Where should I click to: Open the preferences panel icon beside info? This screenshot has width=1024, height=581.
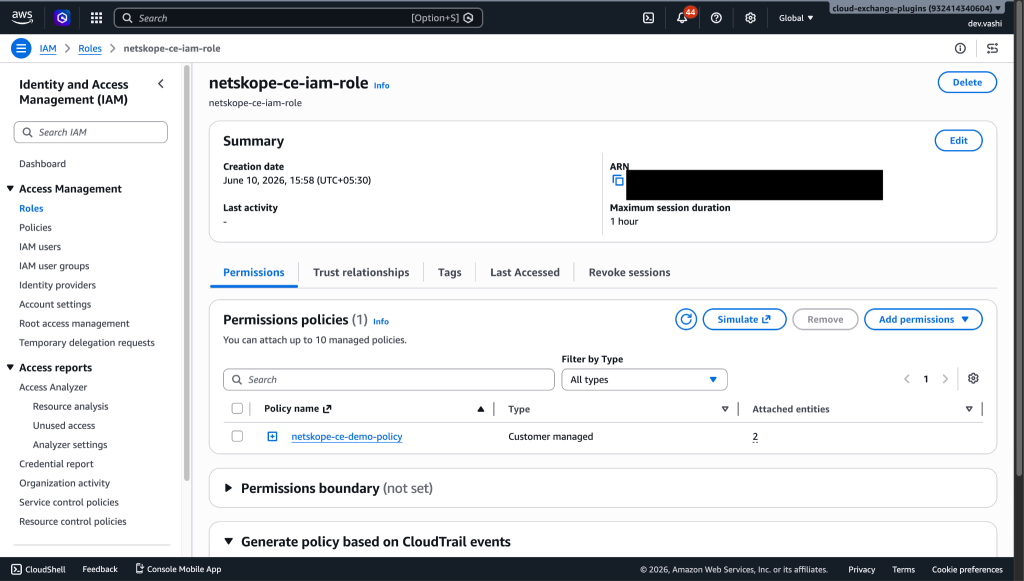993,48
